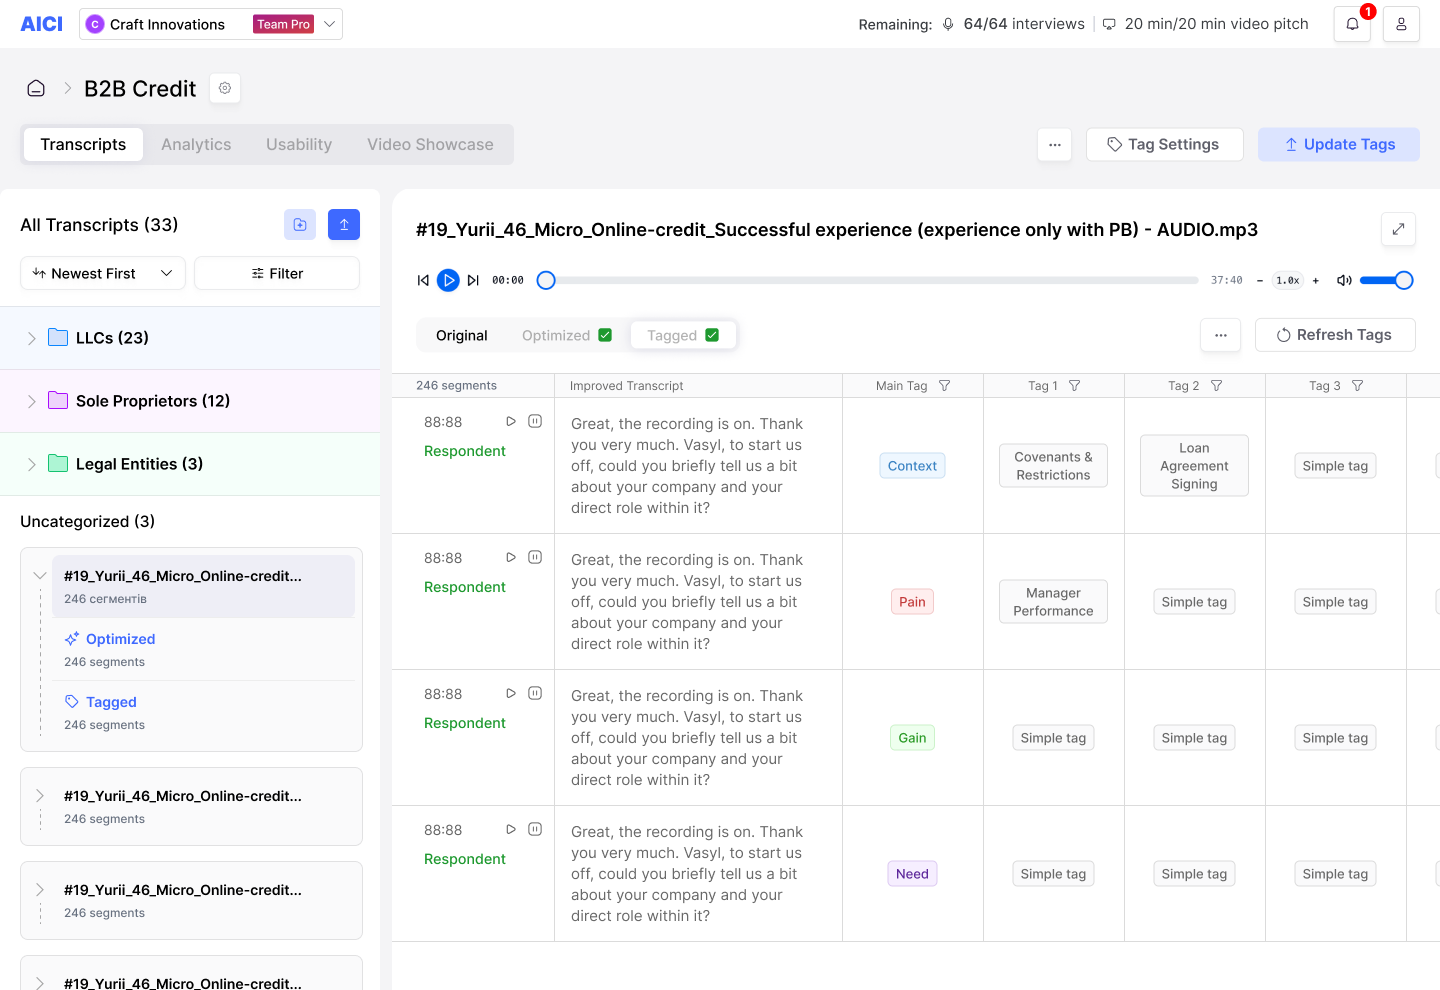Click the Update Tags button
Image resolution: width=1440 pixels, height=990 pixels.
pyautogui.click(x=1339, y=144)
